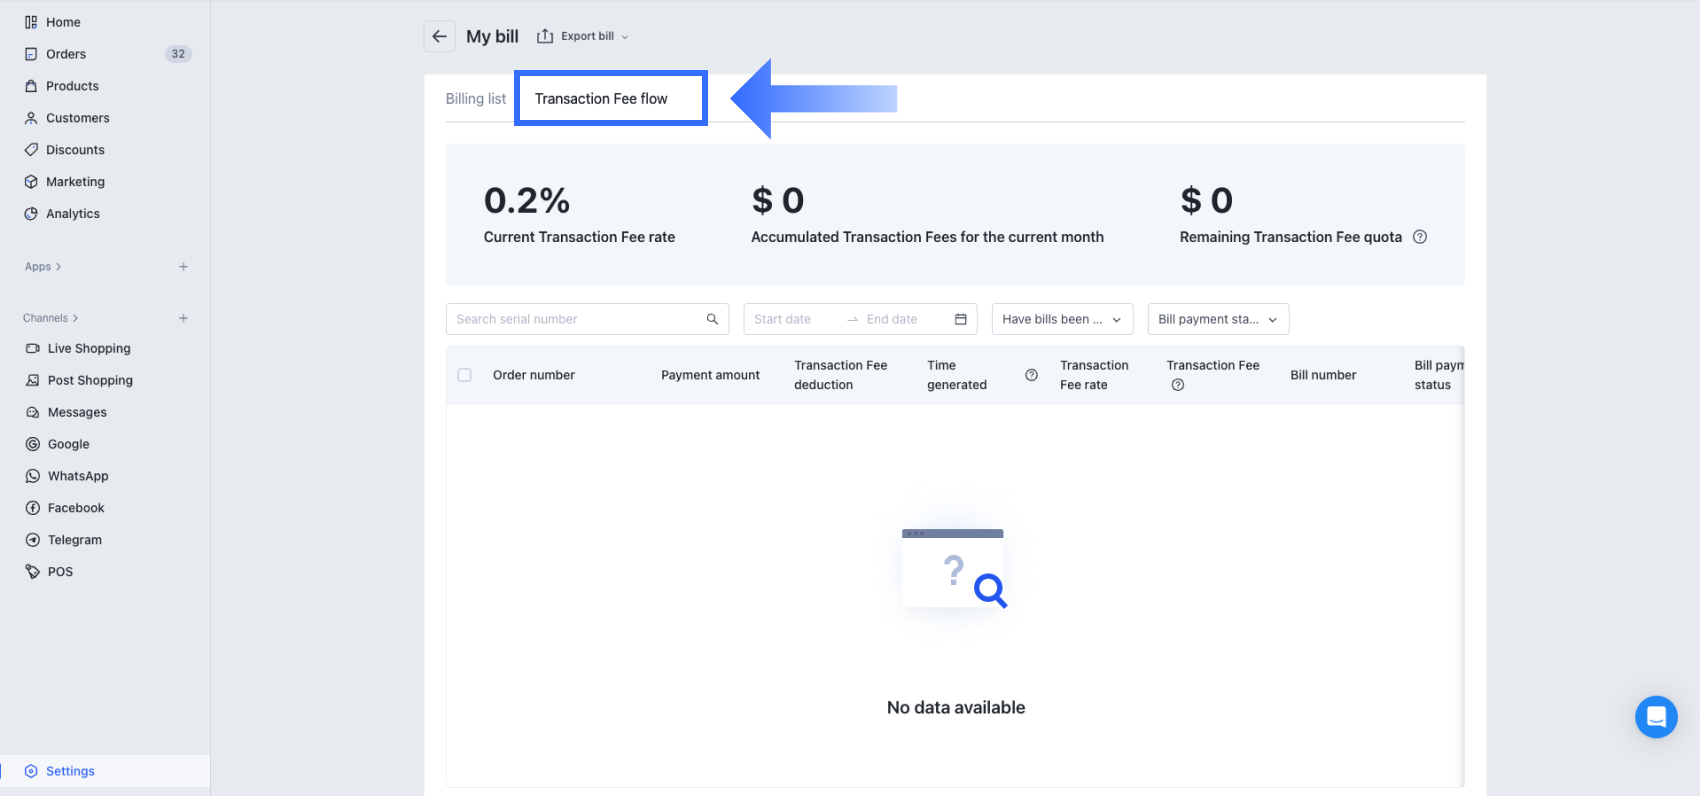Viewport: 1700px width, 796px height.
Task: Add a new channel with plus icon
Action: click(183, 318)
